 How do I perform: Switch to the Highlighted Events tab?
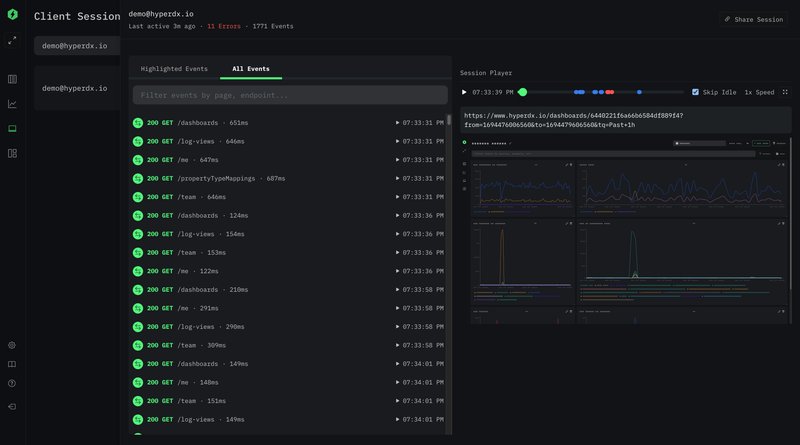click(x=174, y=69)
